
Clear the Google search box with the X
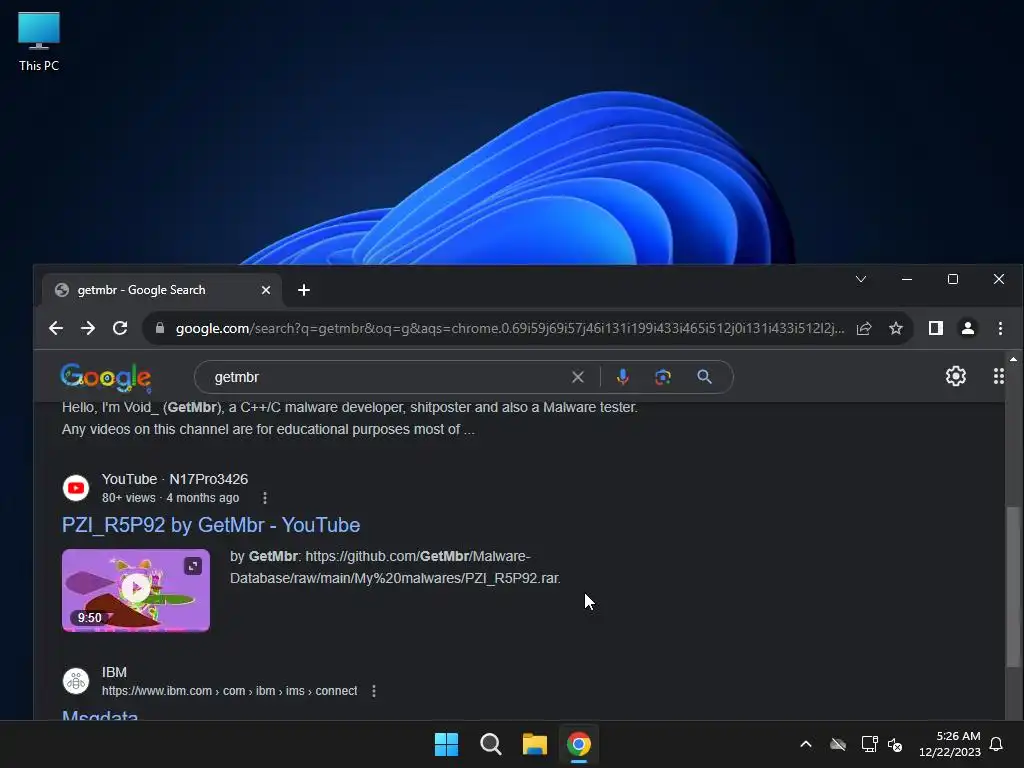tap(577, 377)
